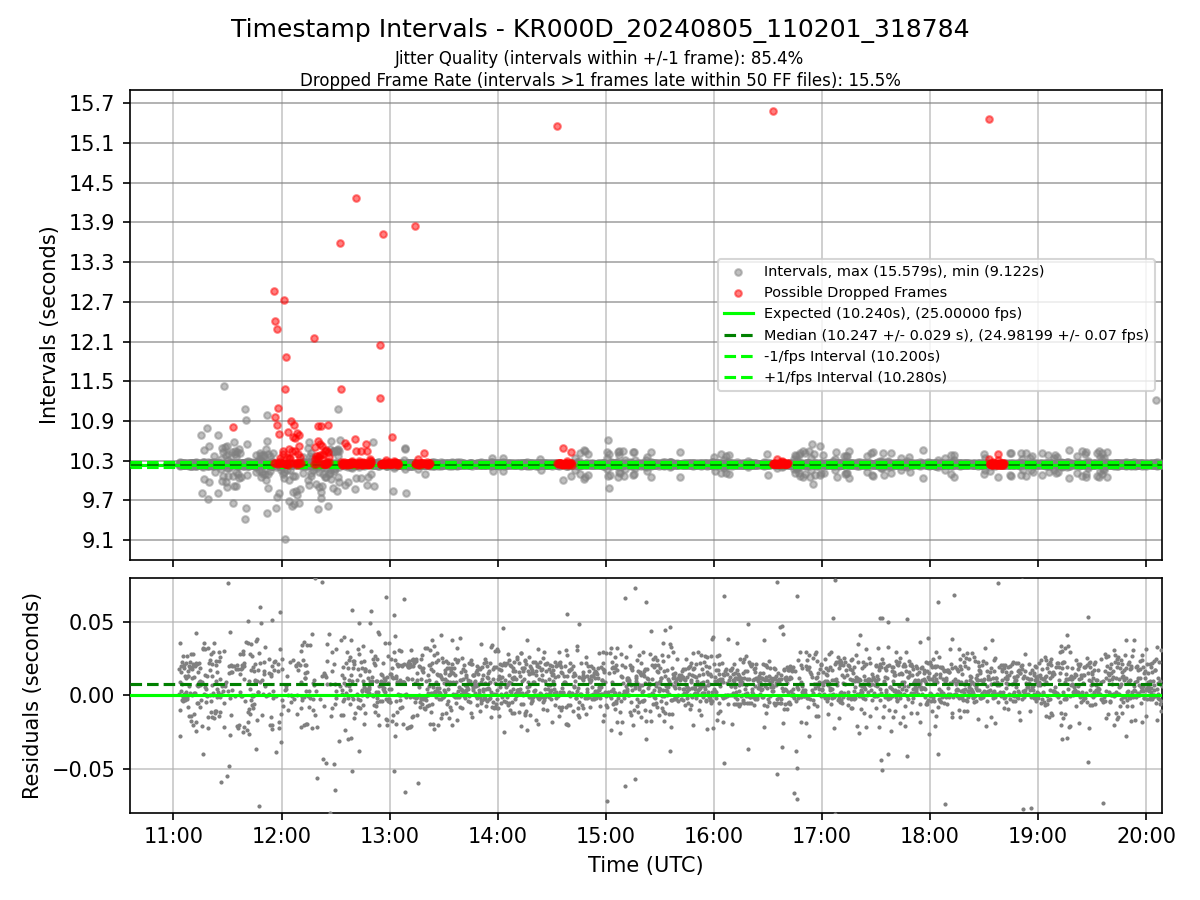1200x900 pixels.
Task: Select the 'Jitter Quality' 85.4% subtitle line
Action: (x=600, y=58)
